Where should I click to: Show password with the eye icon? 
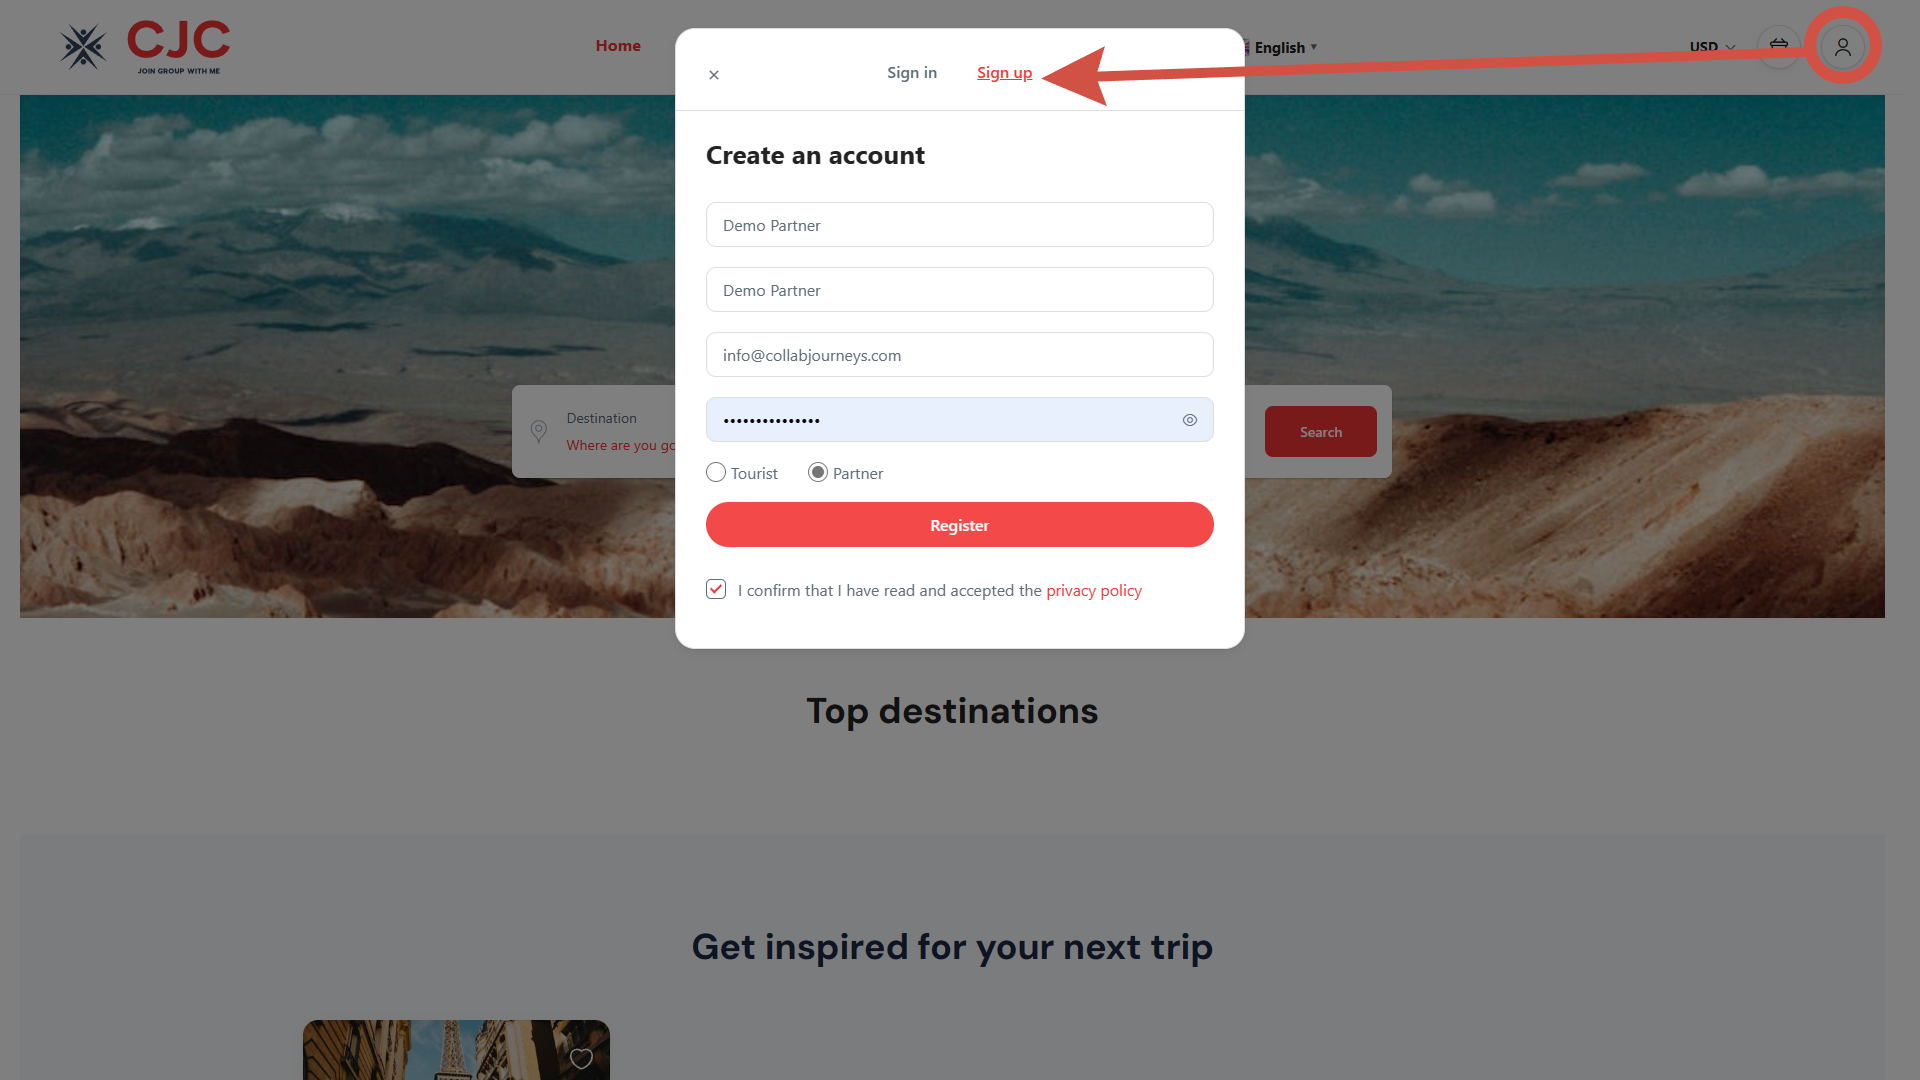[x=1190, y=420]
